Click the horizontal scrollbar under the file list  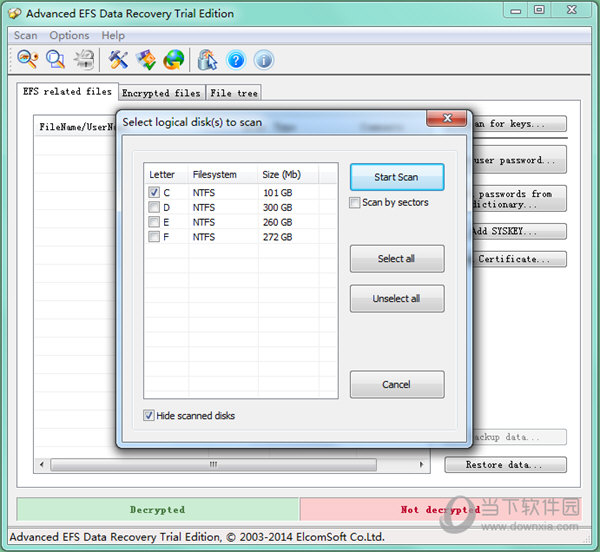click(212, 465)
